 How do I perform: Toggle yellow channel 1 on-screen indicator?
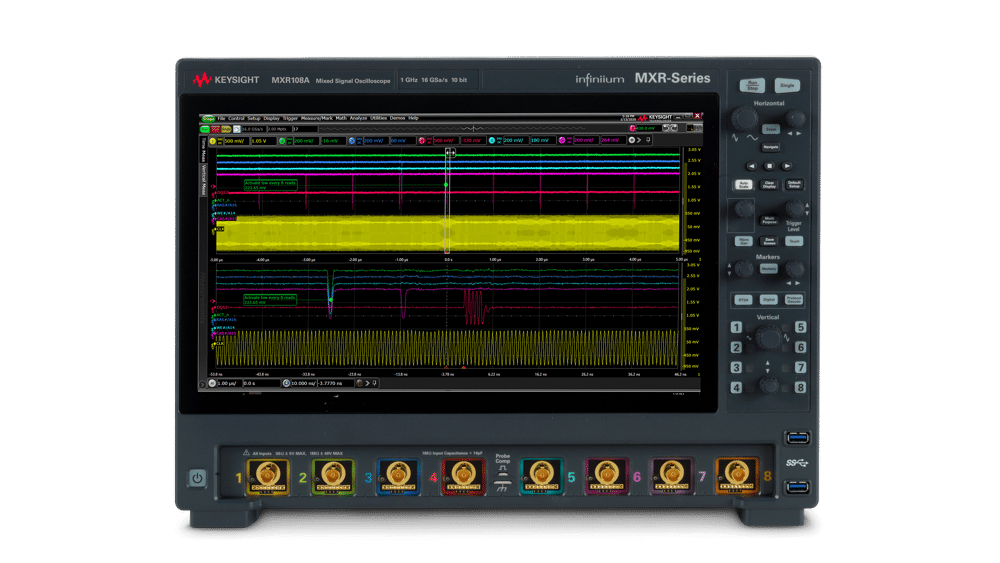[213, 141]
